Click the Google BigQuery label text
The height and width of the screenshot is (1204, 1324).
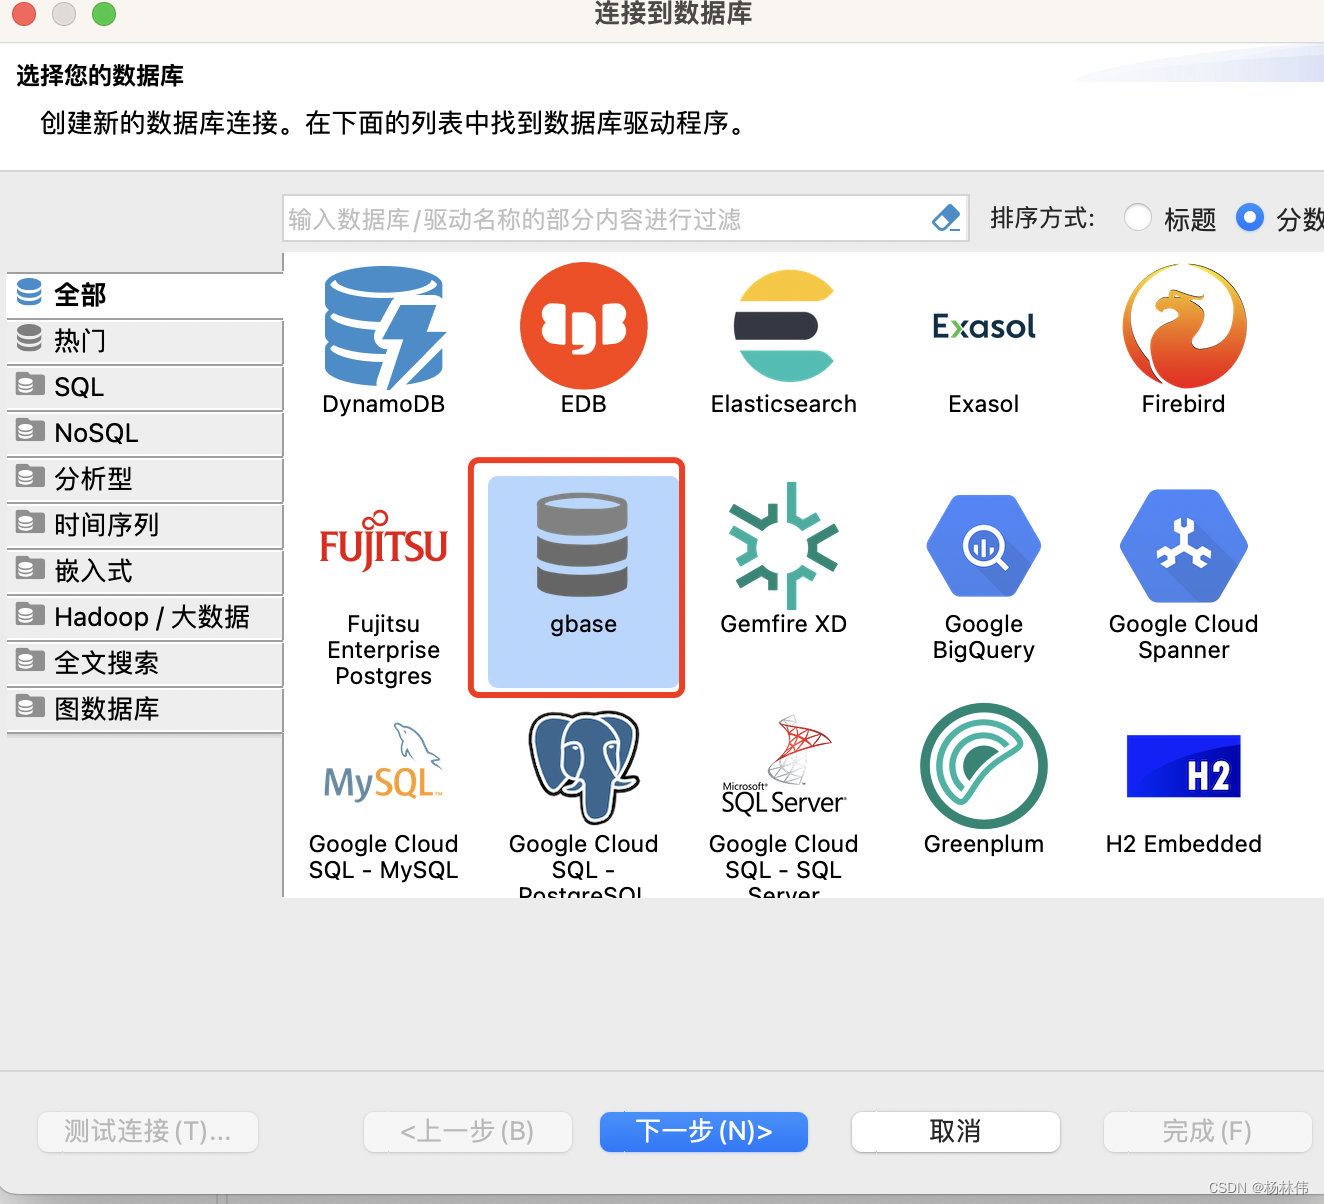(984, 637)
